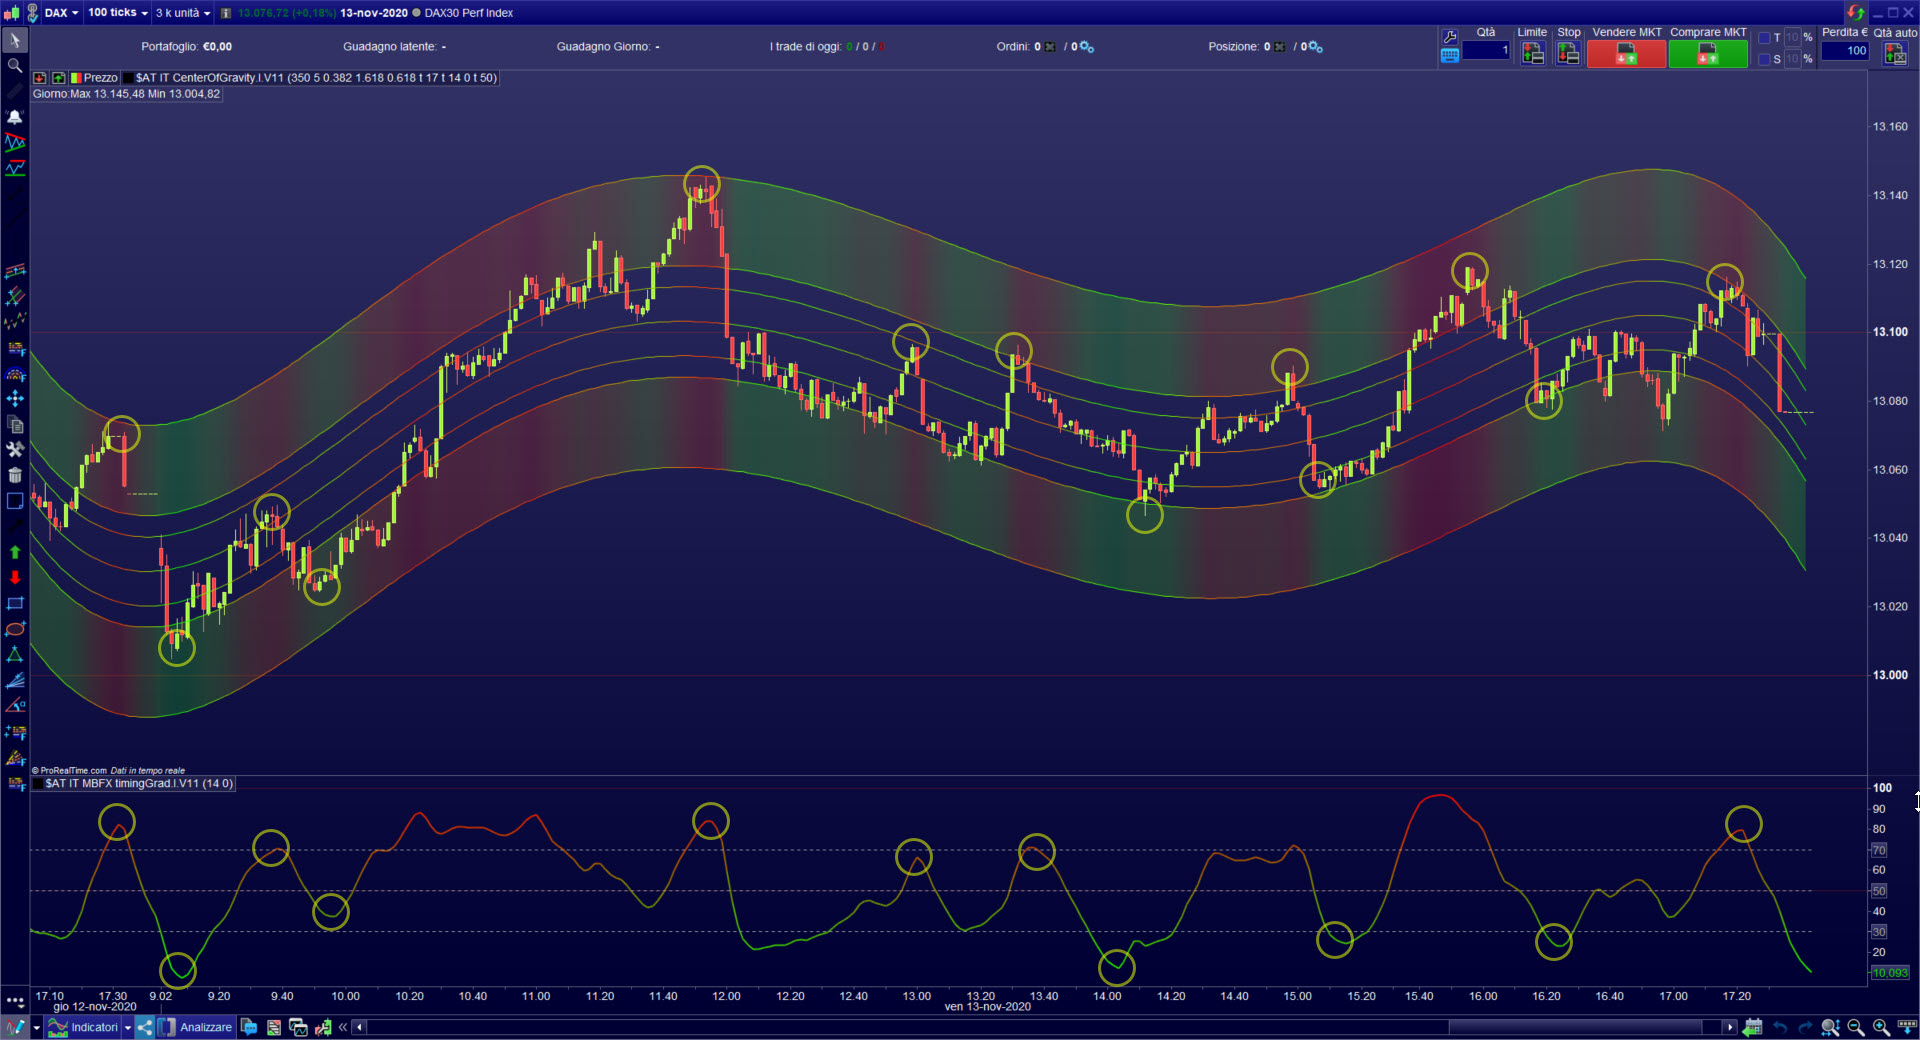The width and height of the screenshot is (1920, 1040).
Task: Open the instrument info icon
Action: (x=226, y=13)
